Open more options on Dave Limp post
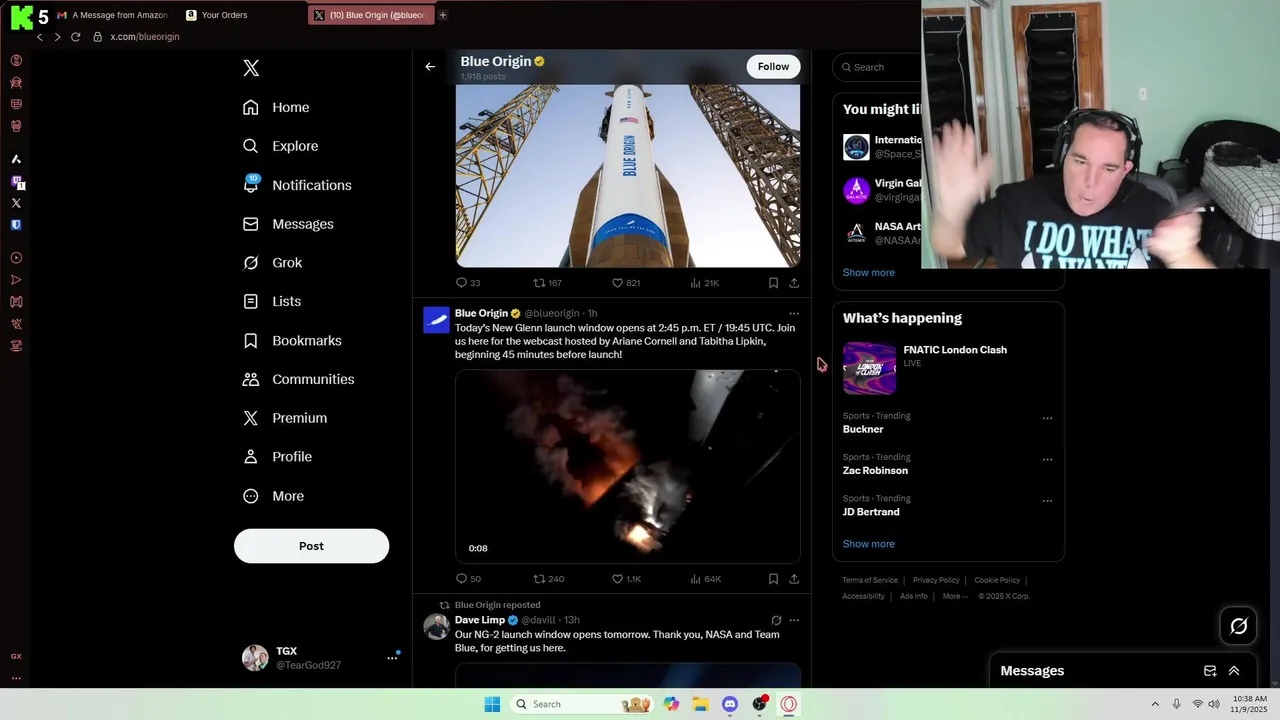 [794, 620]
